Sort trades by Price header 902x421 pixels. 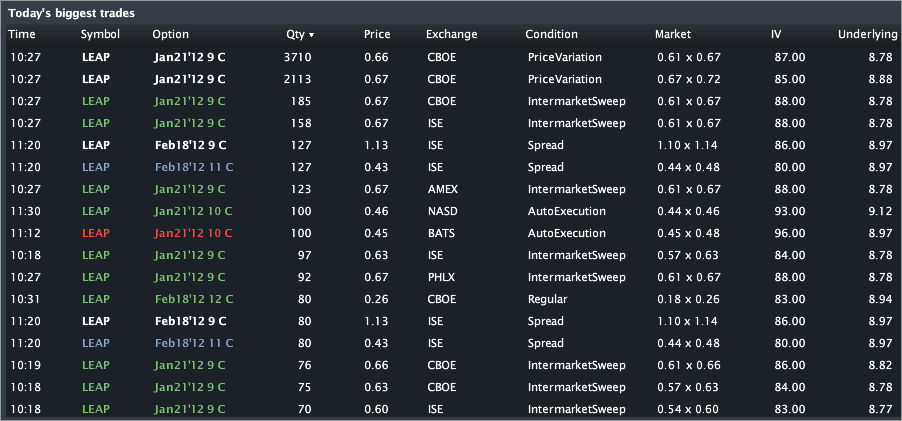(x=377, y=35)
